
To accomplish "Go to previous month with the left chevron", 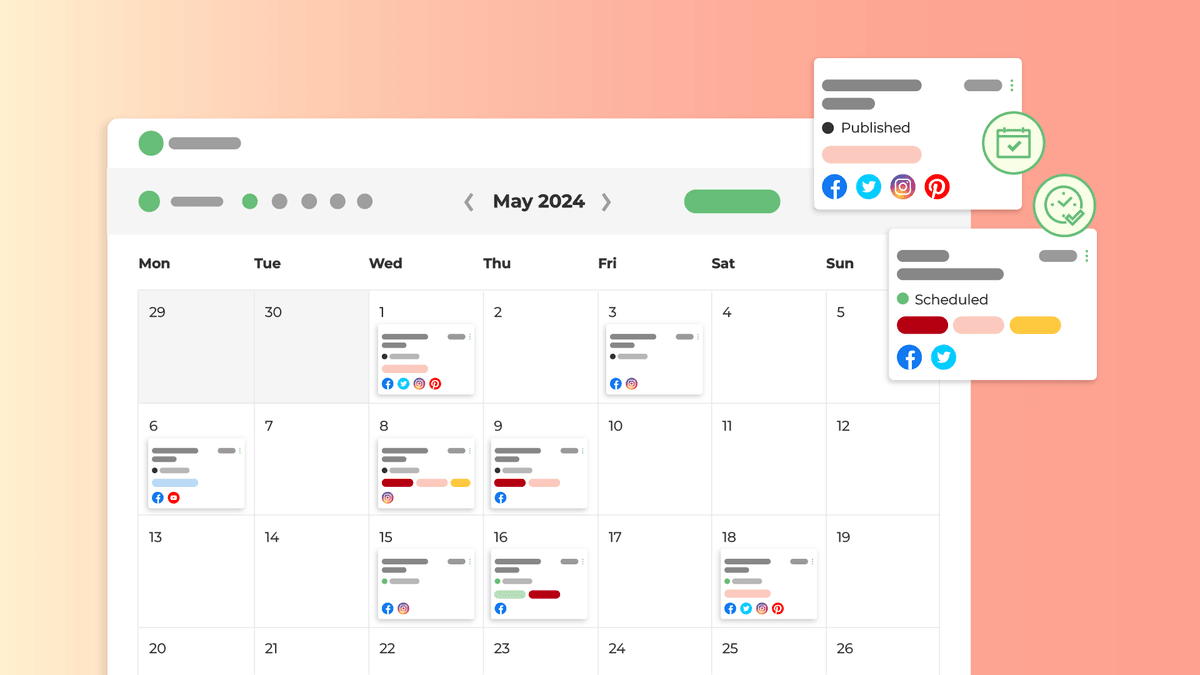I will (469, 202).
